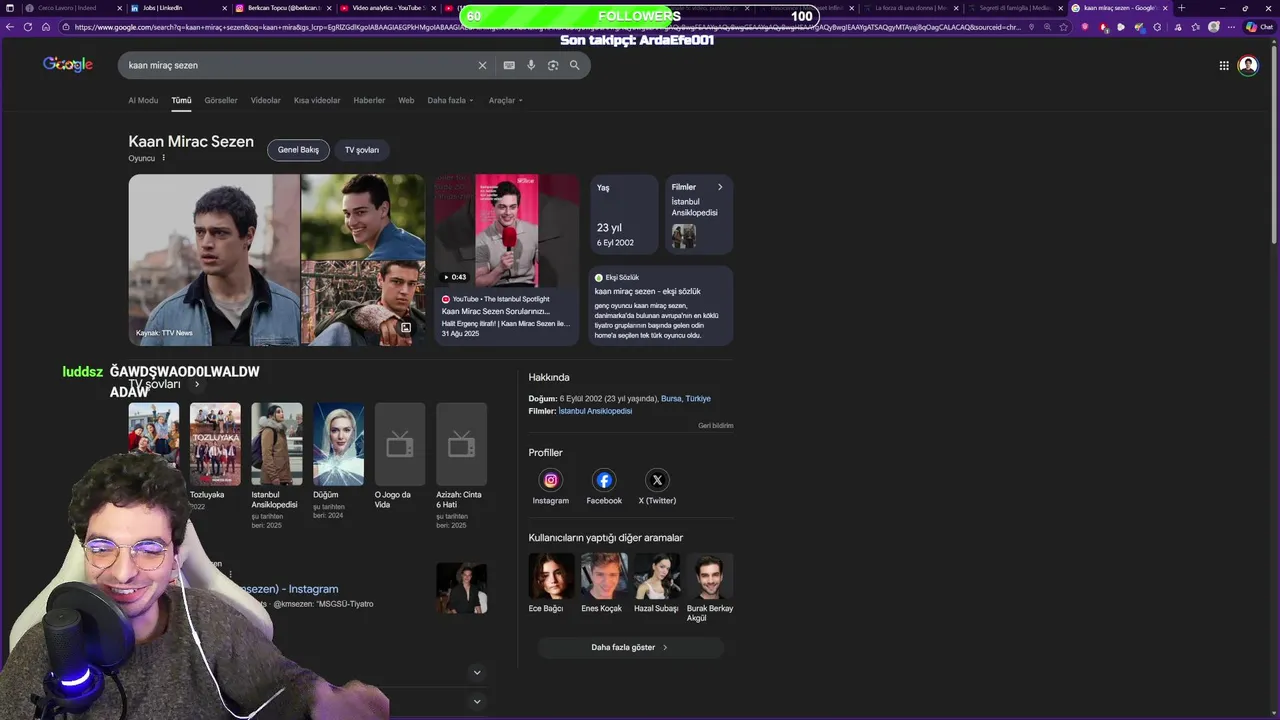
Task: Click into the Google search input field
Action: point(300,65)
